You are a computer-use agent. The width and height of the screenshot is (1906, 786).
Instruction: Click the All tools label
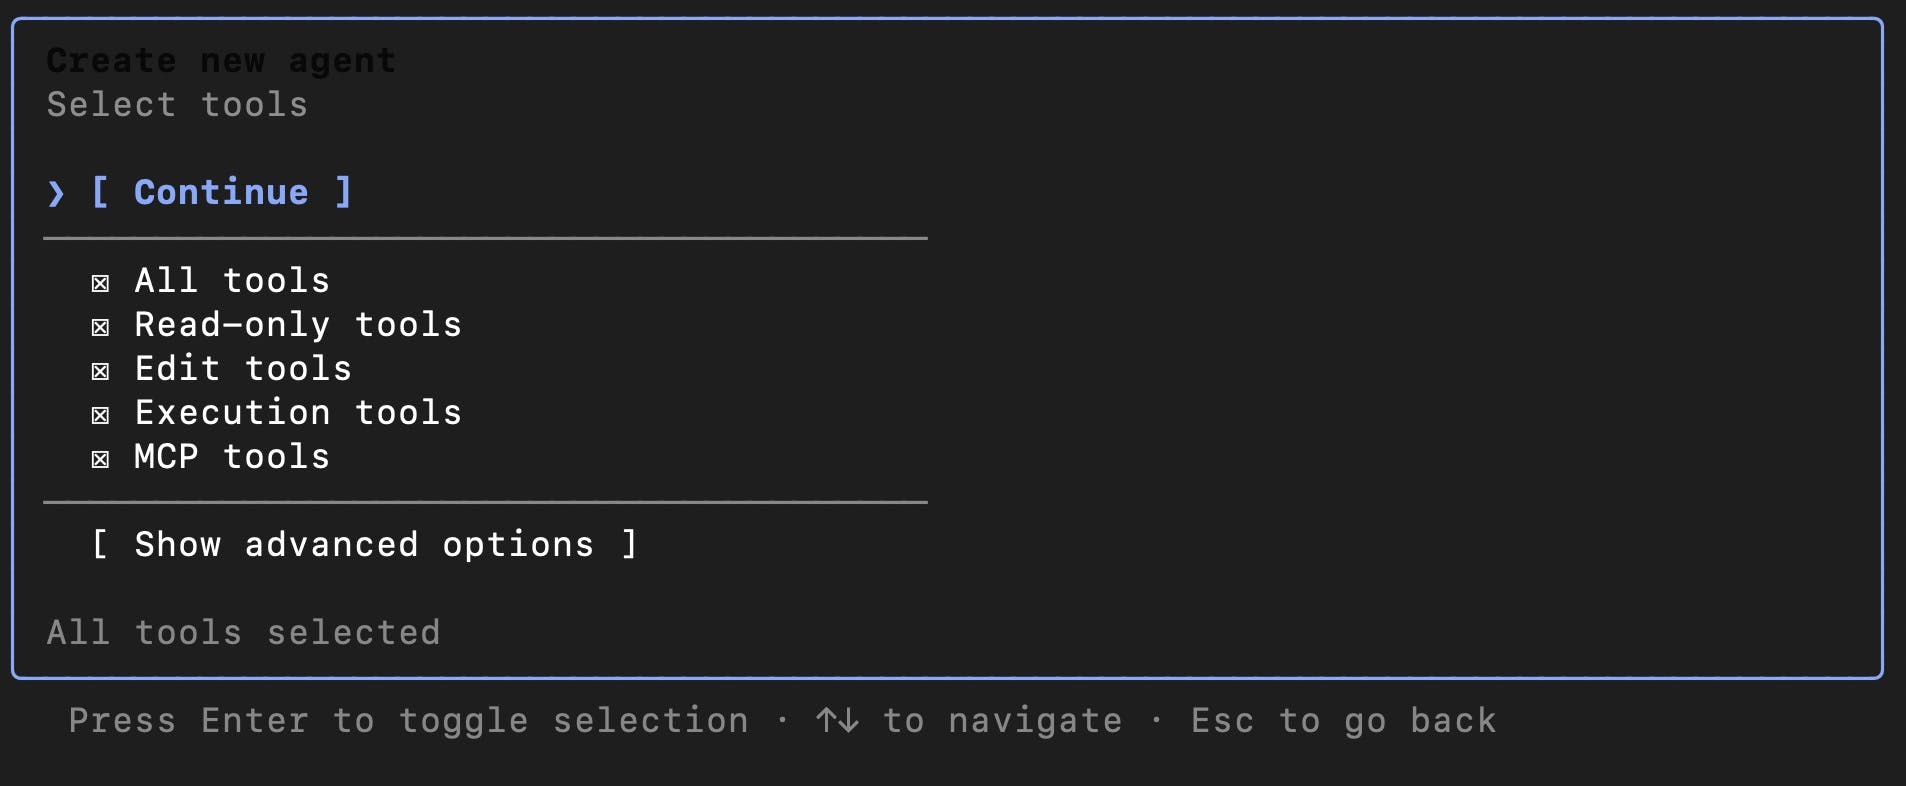(232, 280)
